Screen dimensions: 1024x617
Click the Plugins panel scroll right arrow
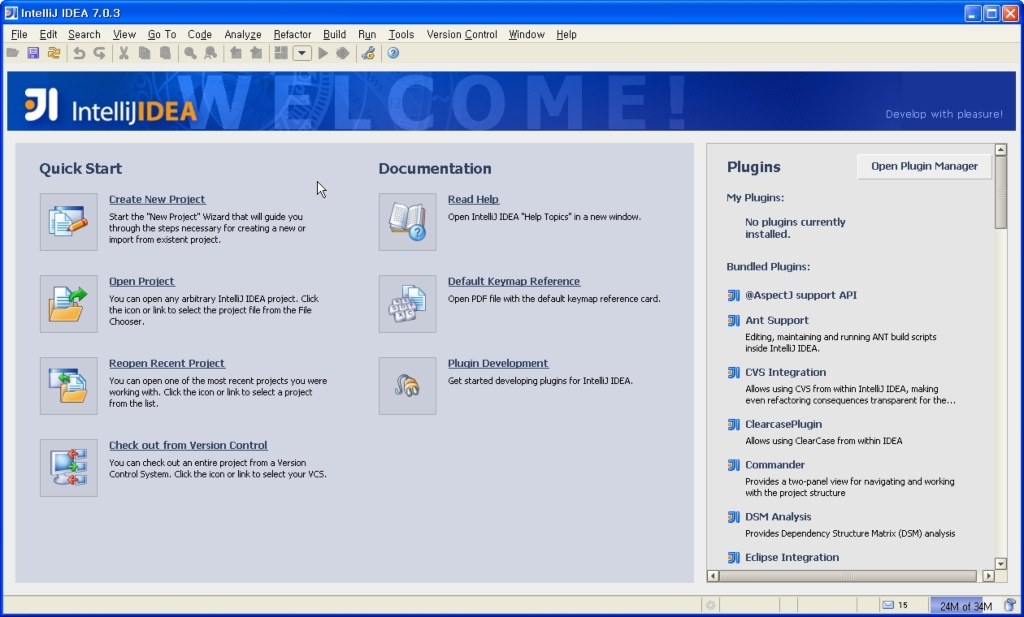coord(988,576)
